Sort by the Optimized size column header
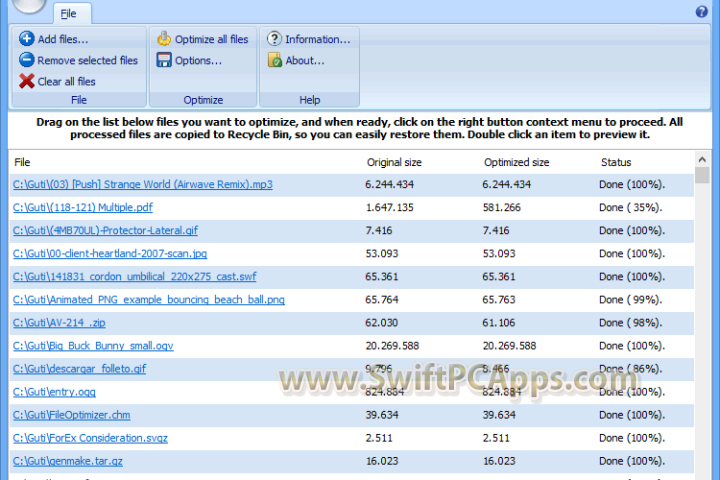The width and height of the screenshot is (720, 480). (517, 162)
